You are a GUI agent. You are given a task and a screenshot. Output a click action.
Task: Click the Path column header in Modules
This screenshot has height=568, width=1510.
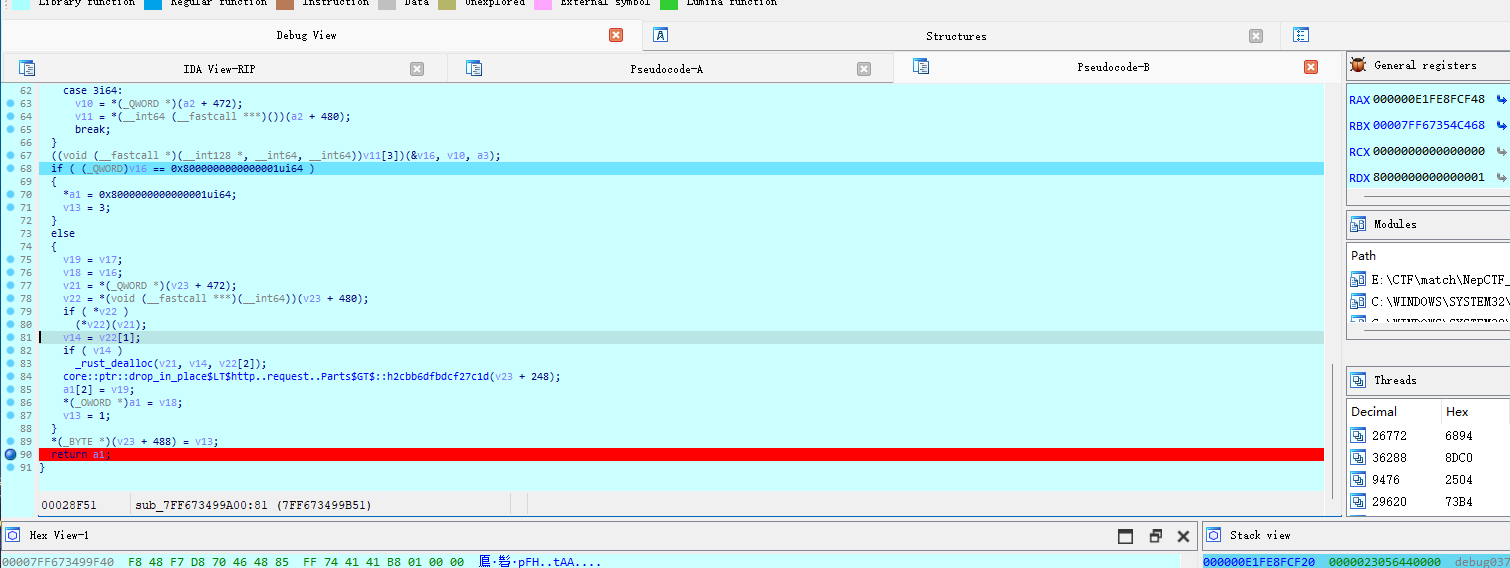coord(1363,255)
